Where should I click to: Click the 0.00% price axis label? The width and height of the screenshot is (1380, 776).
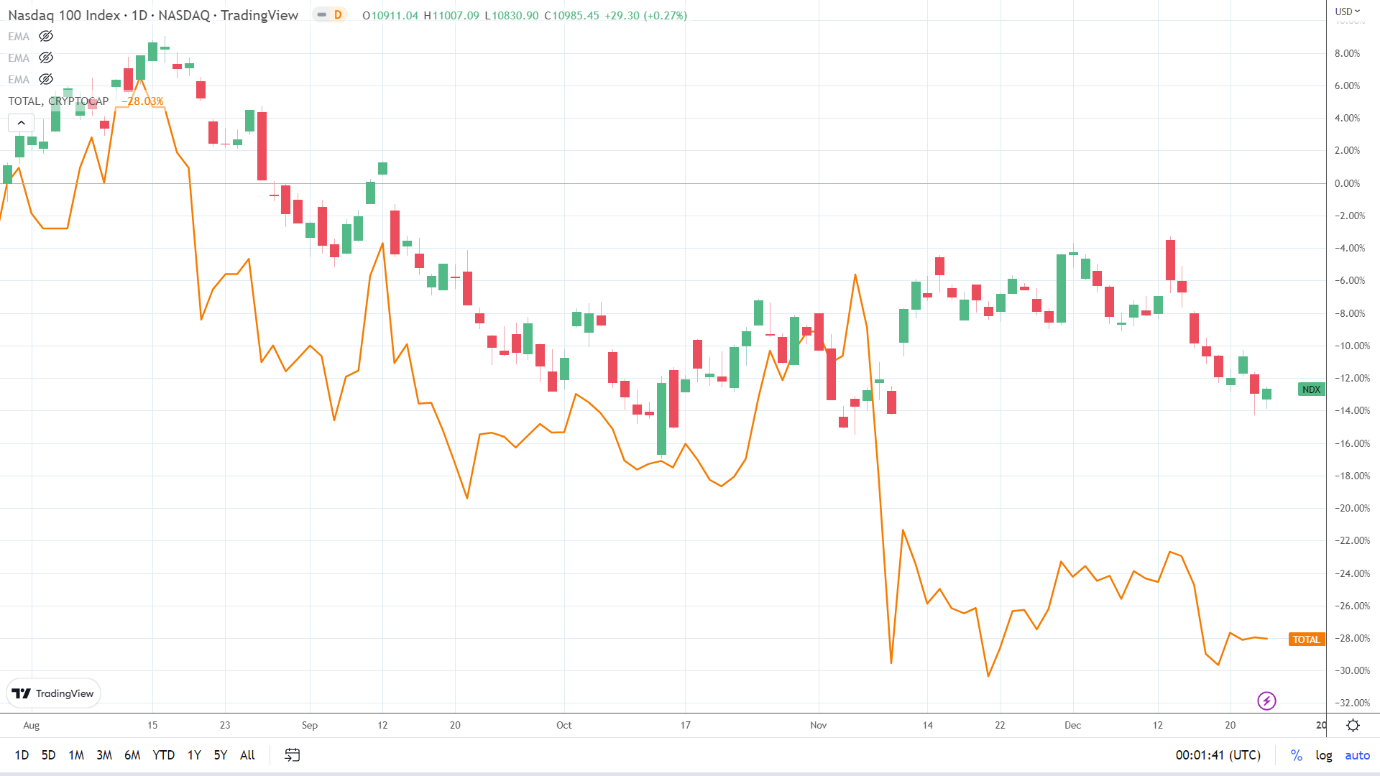[x=1346, y=183]
